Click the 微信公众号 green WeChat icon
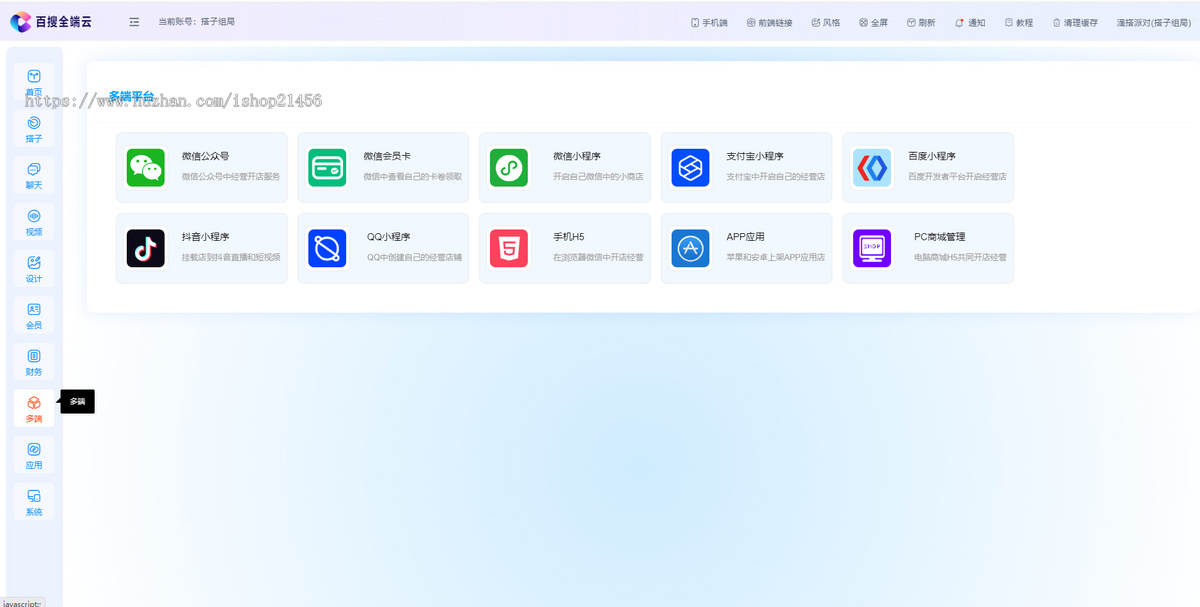This screenshot has height=607, width=1200. [146, 168]
